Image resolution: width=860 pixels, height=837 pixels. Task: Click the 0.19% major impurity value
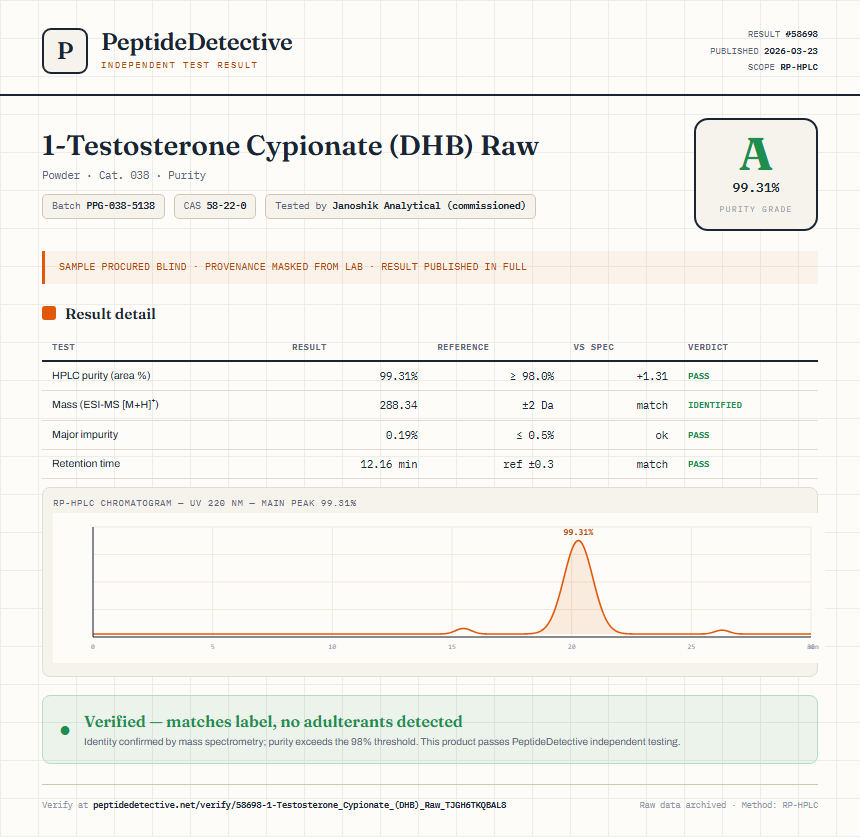[x=401, y=435]
